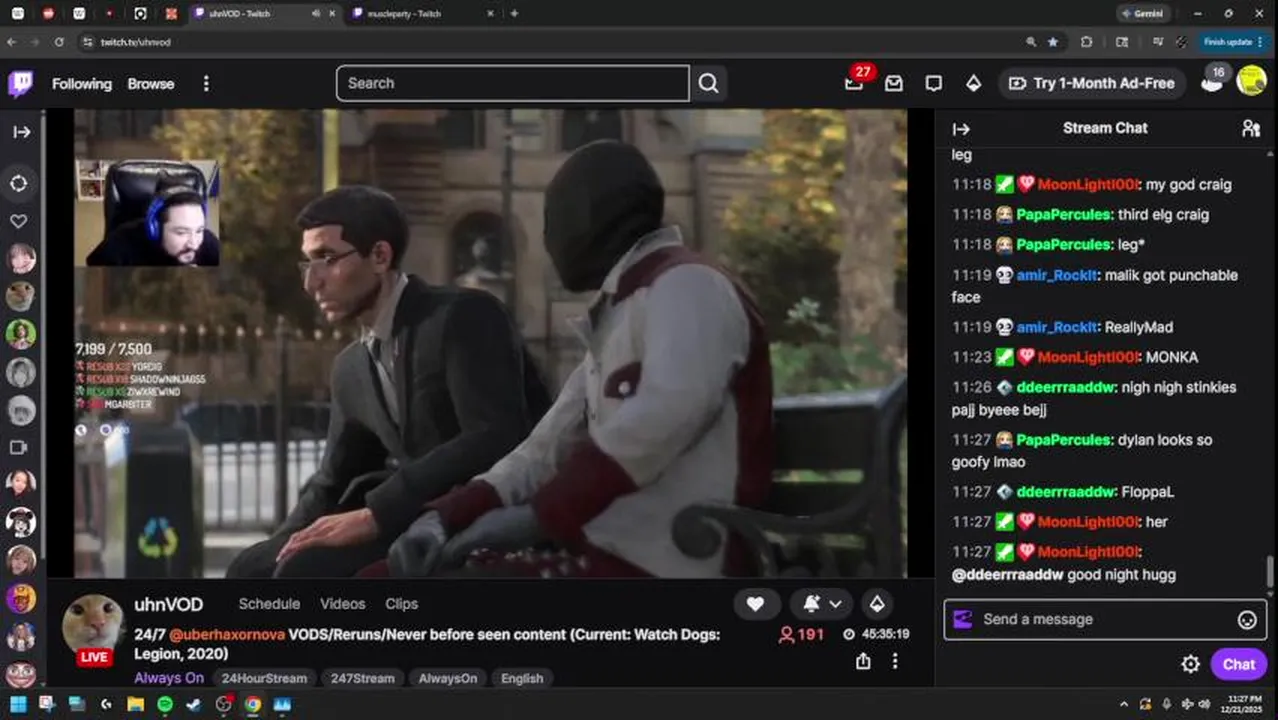Open the emote picker smiley
Screen dimensions: 1278x720
click(x=1247, y=620)
